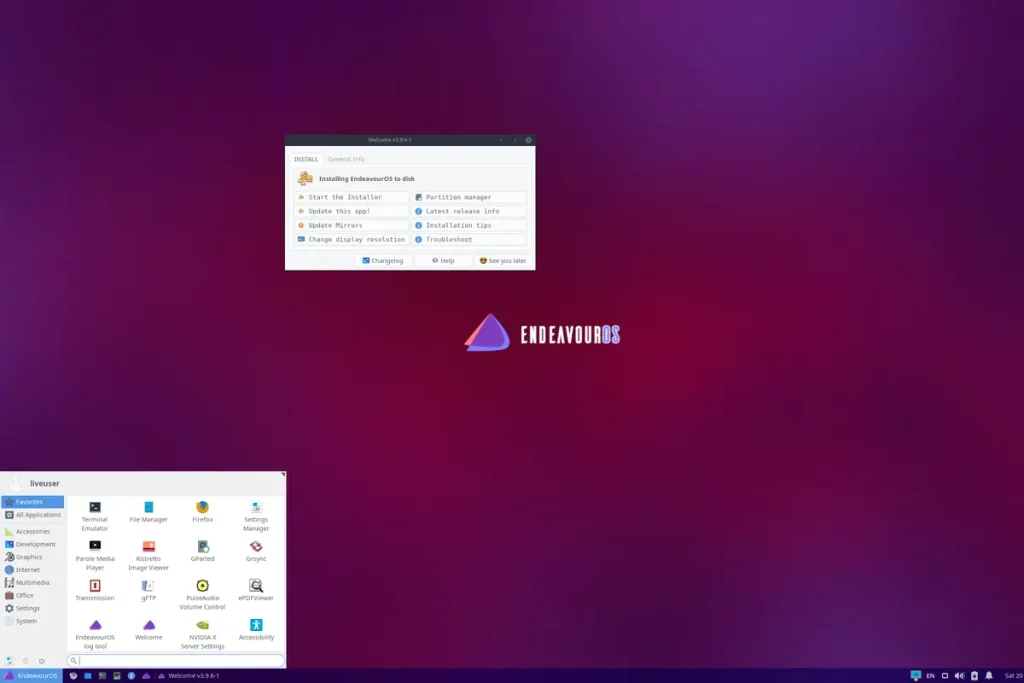The image size is (1024, 683).
Task: Switch to the General Info tab
Action: tap(346, 158)
